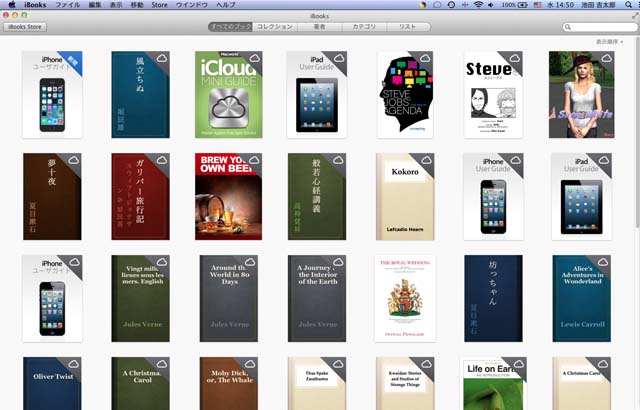Screen dimensions: 640x410
Task: Open the Snow White book cover
Action: 581,95
